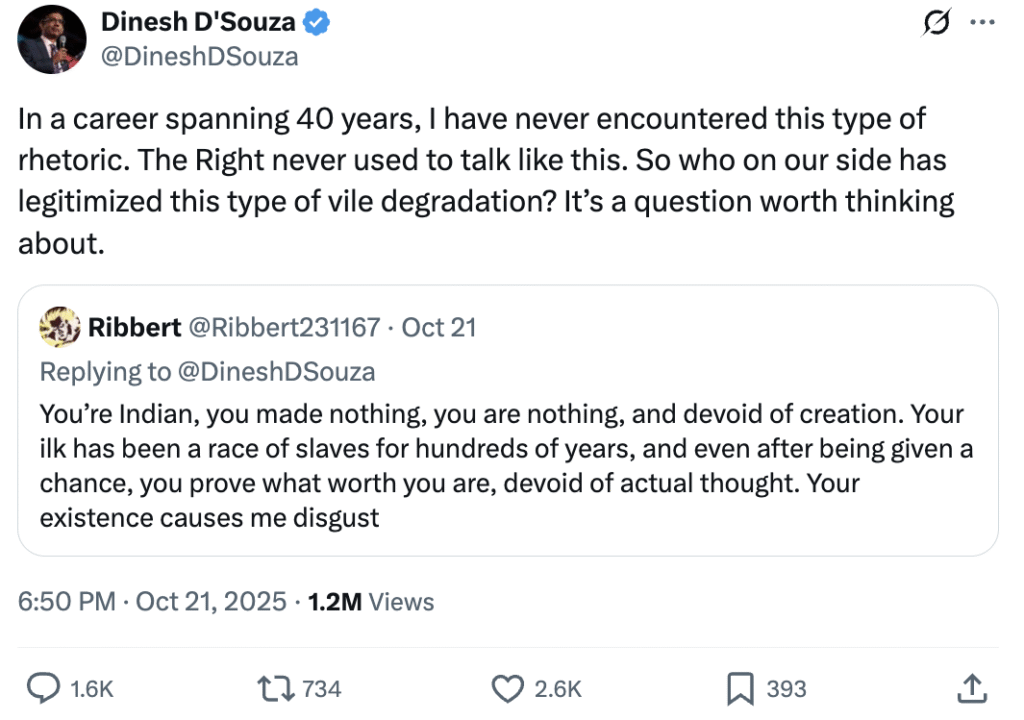Click the @DineshDSouza mention in Replying to
This screenshot has height=720, width=1024.
(x=277, y=372)
